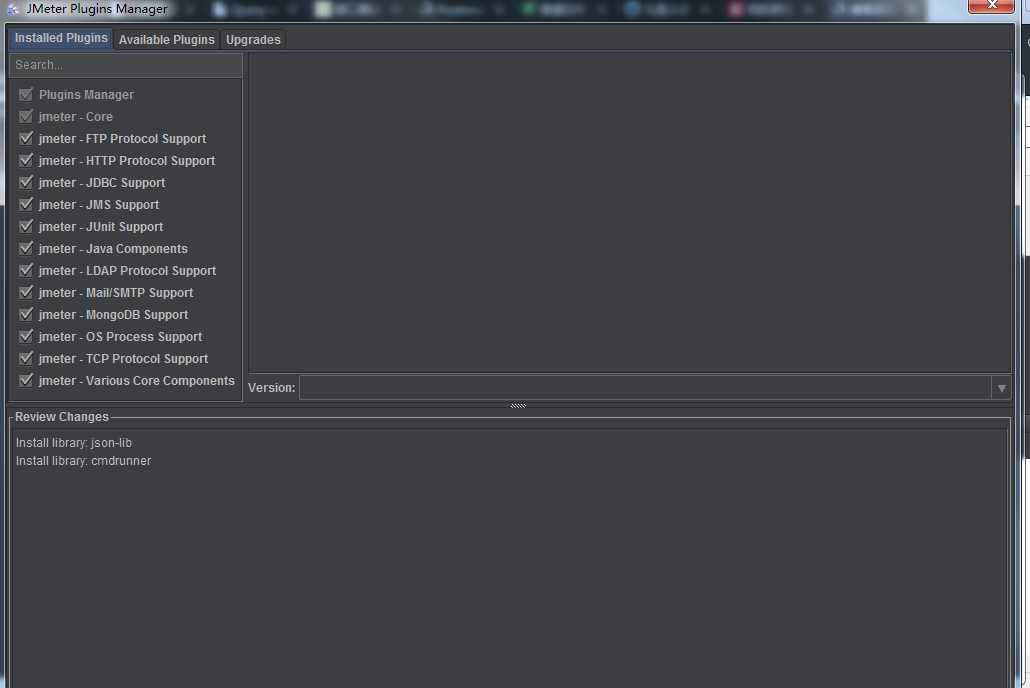The height and width of the screenshot is (688, 1030).
Task: Select jmeter - JDBC Support label
Action: [102, 183]
